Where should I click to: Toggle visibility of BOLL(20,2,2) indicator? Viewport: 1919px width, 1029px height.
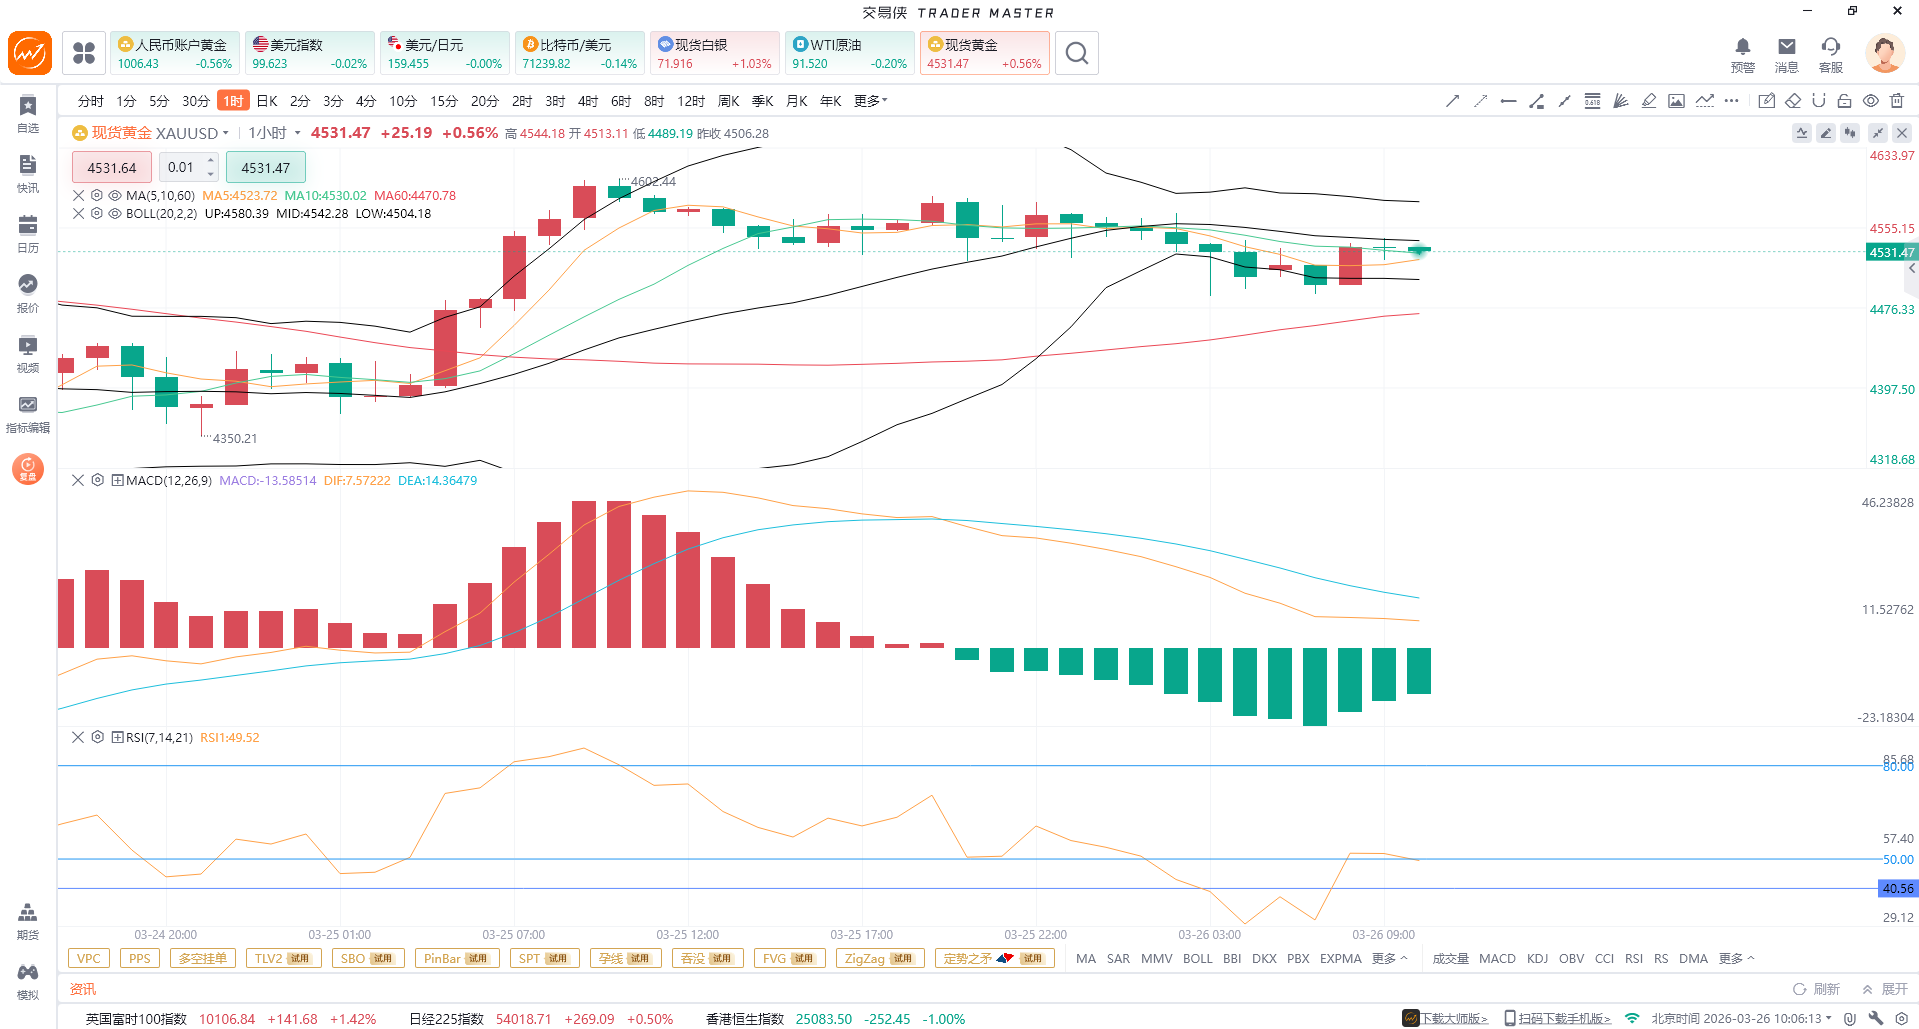pyautogui.click(x=115, y=214)
